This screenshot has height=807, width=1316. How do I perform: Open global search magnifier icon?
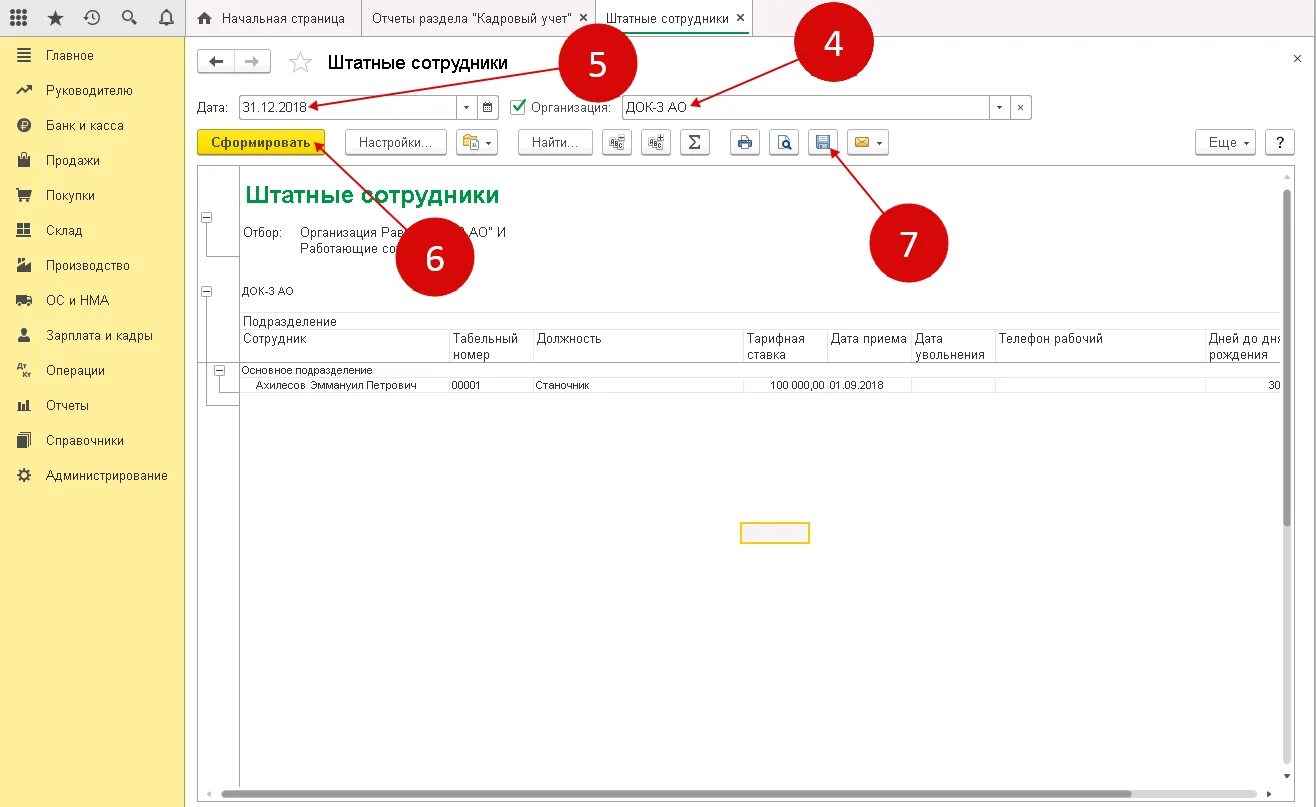point(128,18)
